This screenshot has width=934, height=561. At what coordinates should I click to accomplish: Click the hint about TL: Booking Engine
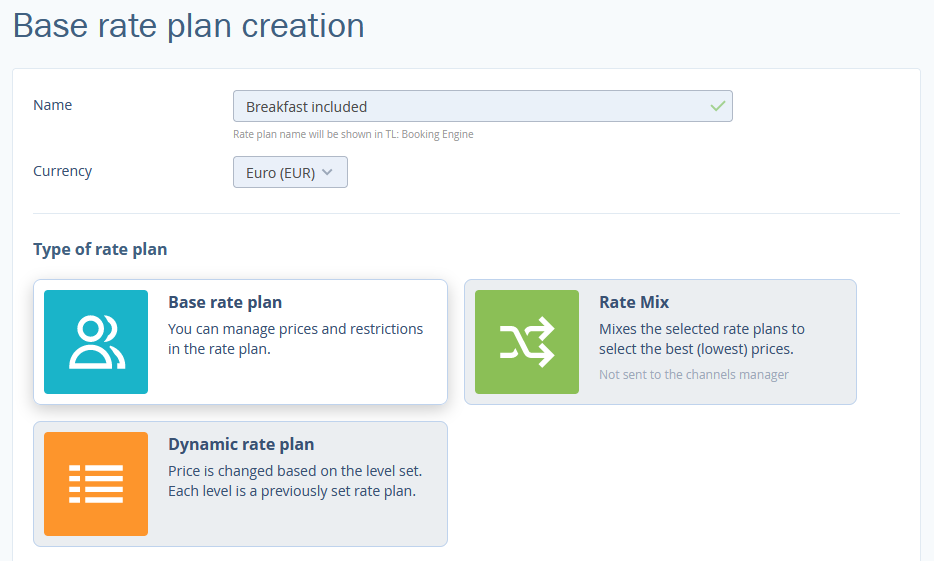tap(353, 134)
